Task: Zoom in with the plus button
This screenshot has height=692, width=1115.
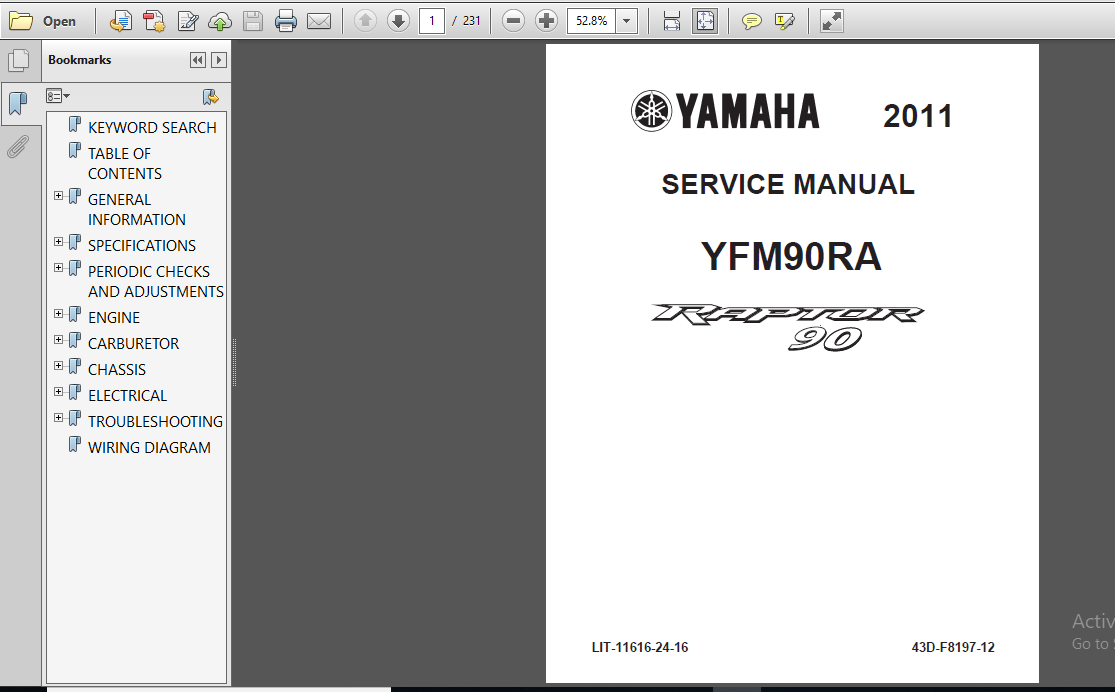Action: (x=546, y=21)
